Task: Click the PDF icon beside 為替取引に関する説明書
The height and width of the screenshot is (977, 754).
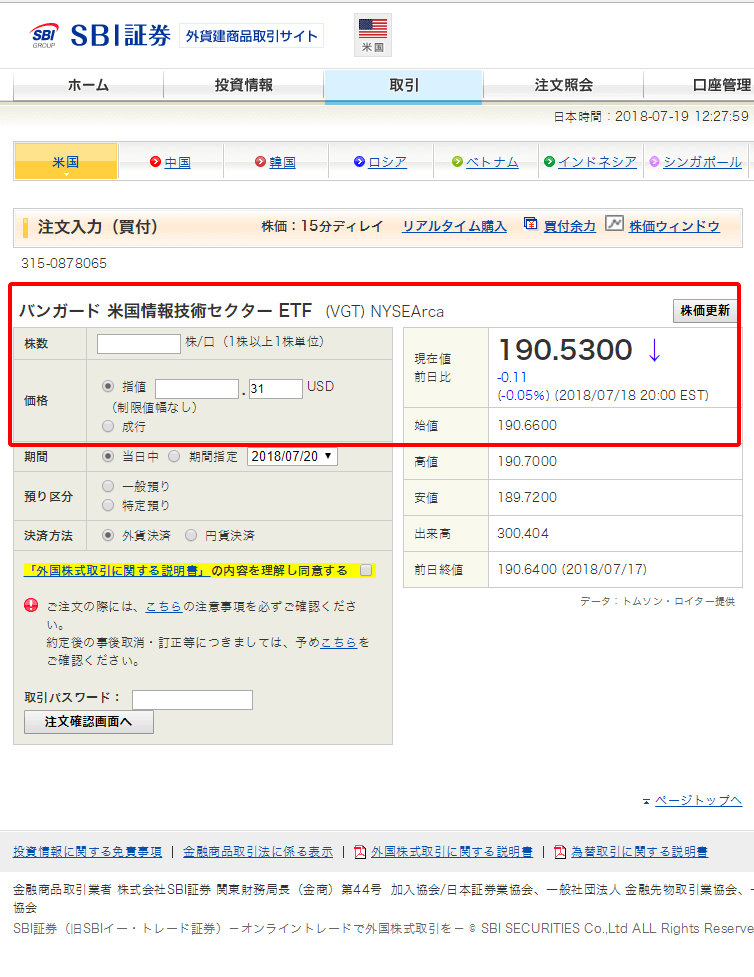Action: [560, 852]
